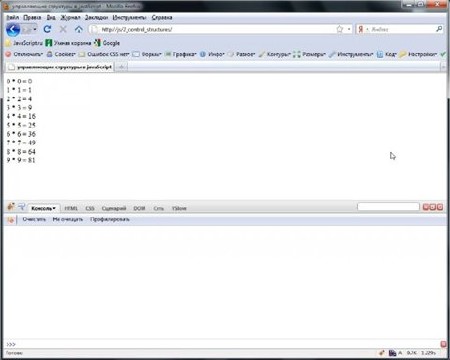
Task: Open a new tab with the plus button
Action: click(121, 67)
